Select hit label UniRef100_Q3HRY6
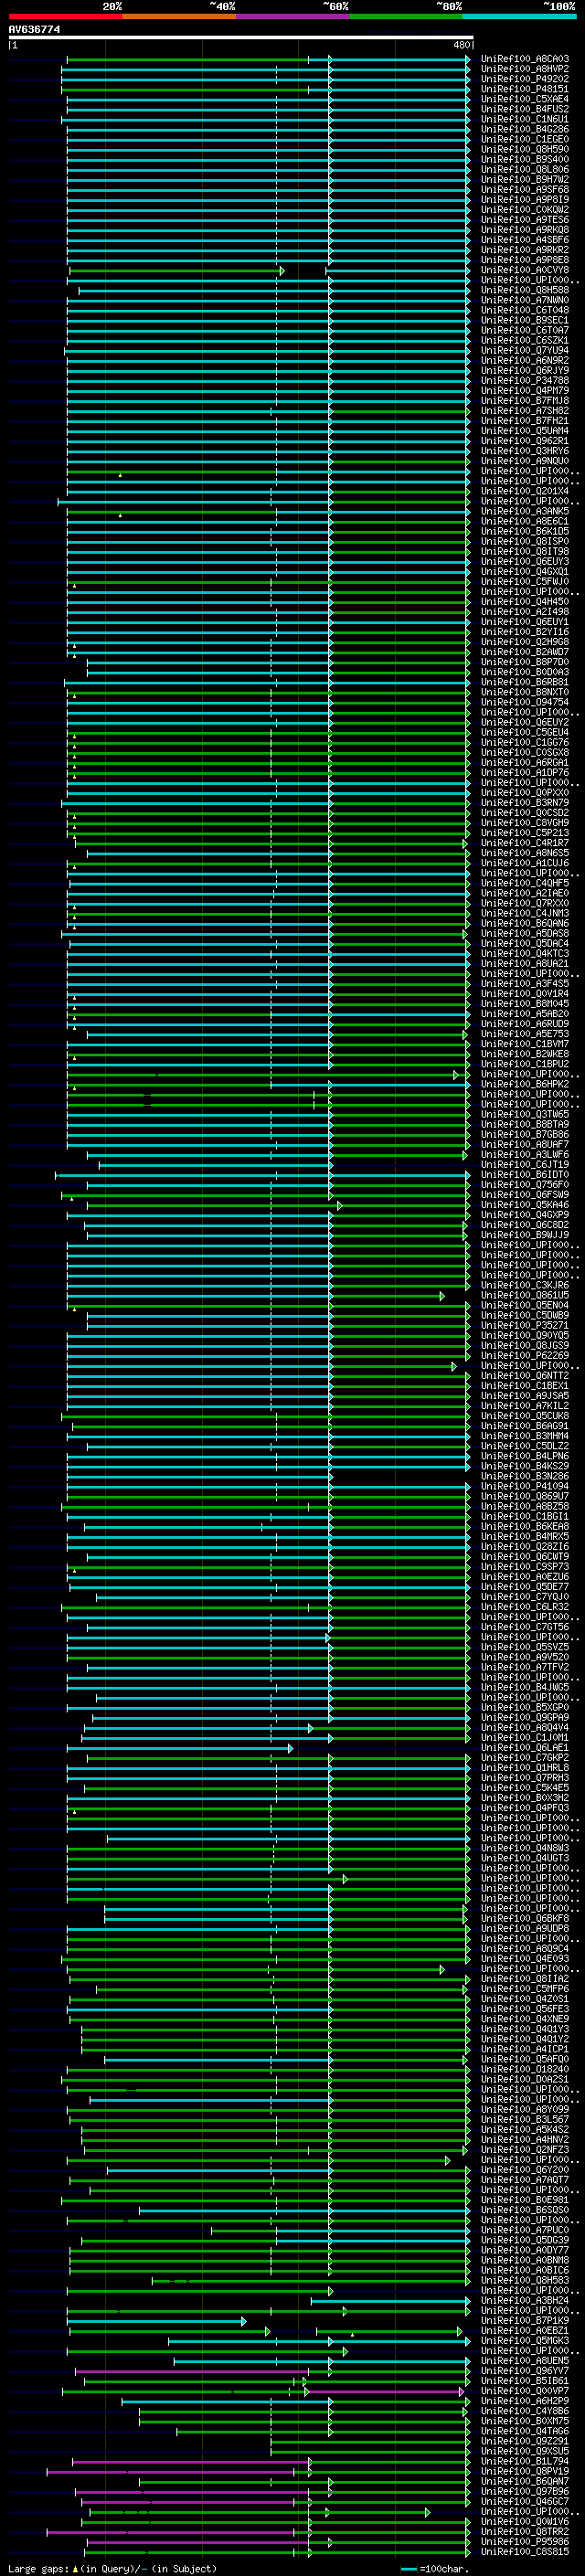 click(525, 451)
